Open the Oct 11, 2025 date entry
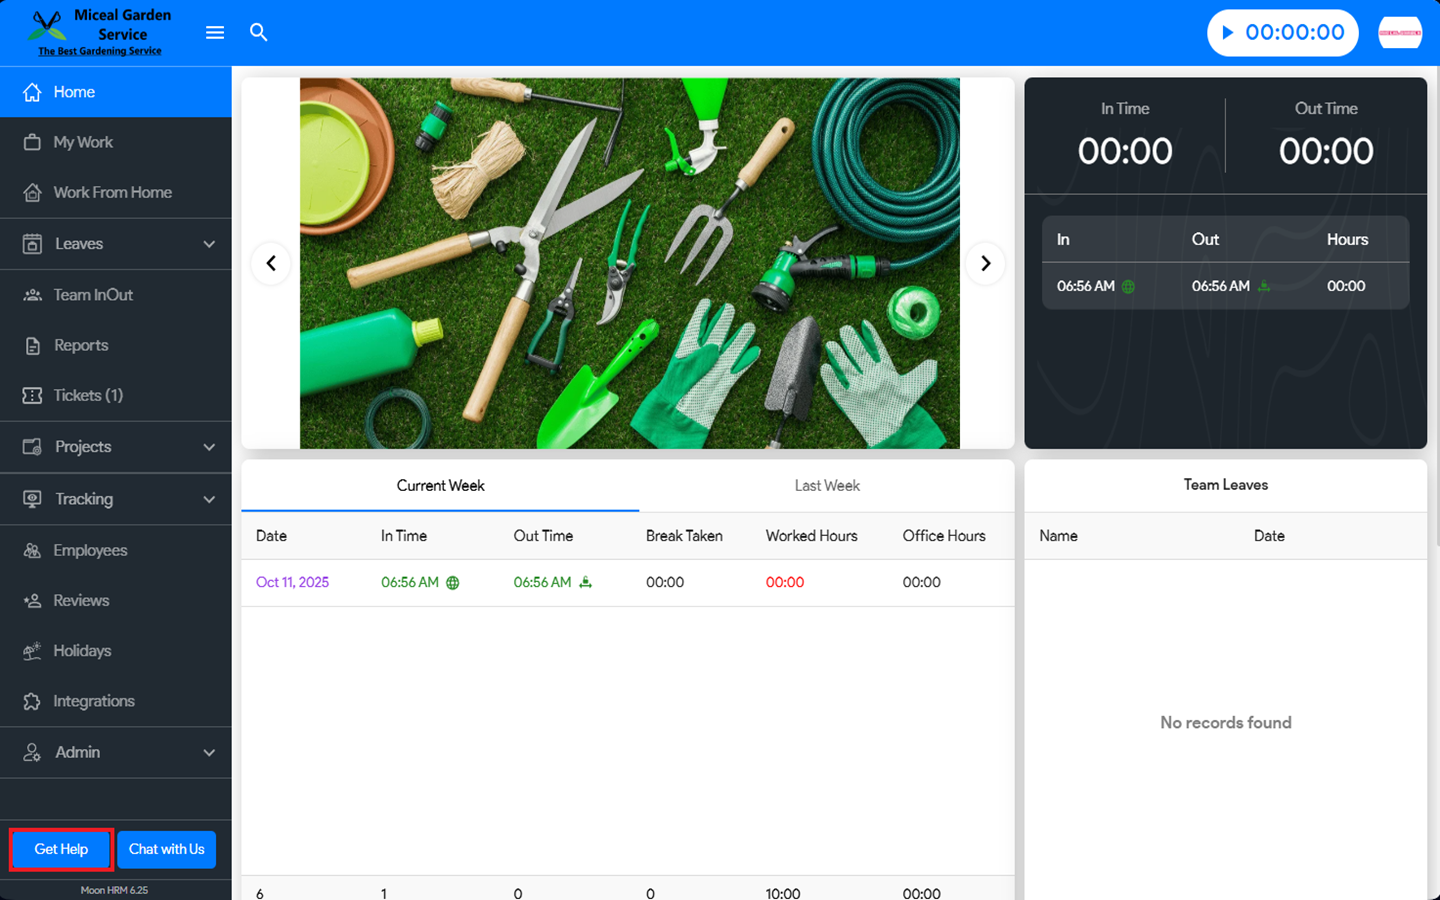The image size is (1440, 900). click(x=292, y=583)
